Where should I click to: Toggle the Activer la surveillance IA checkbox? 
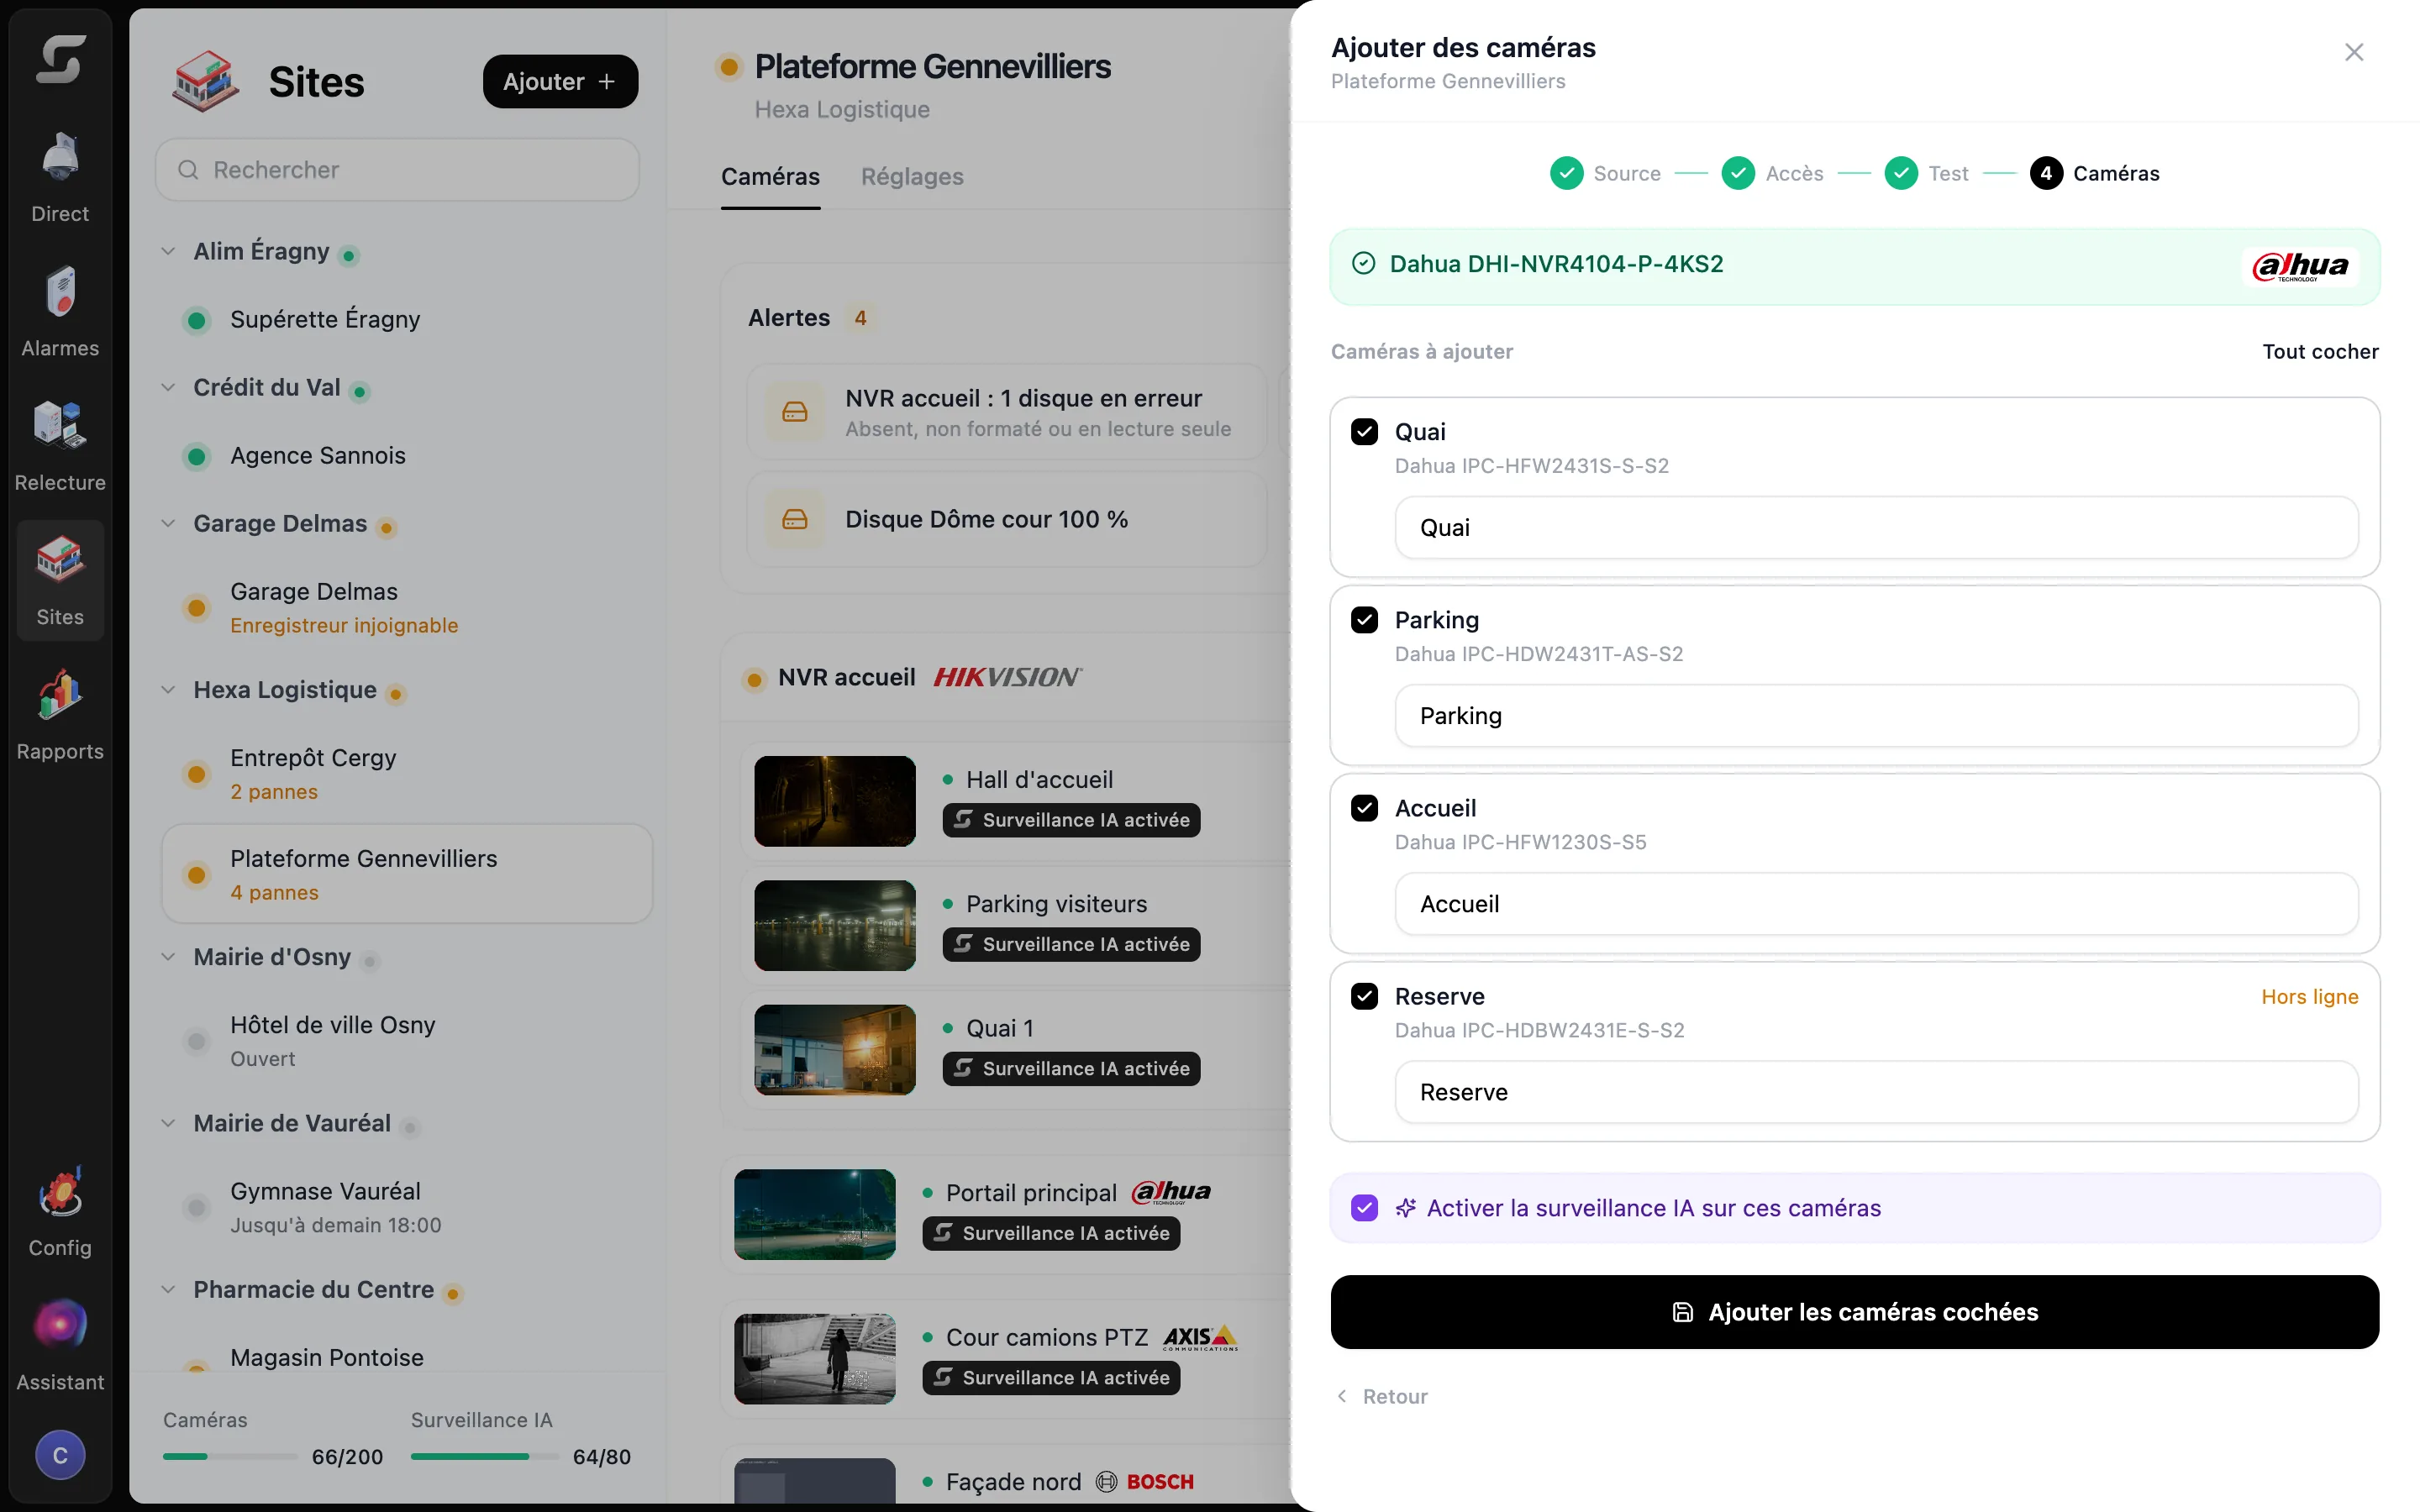(1364, 1208)
